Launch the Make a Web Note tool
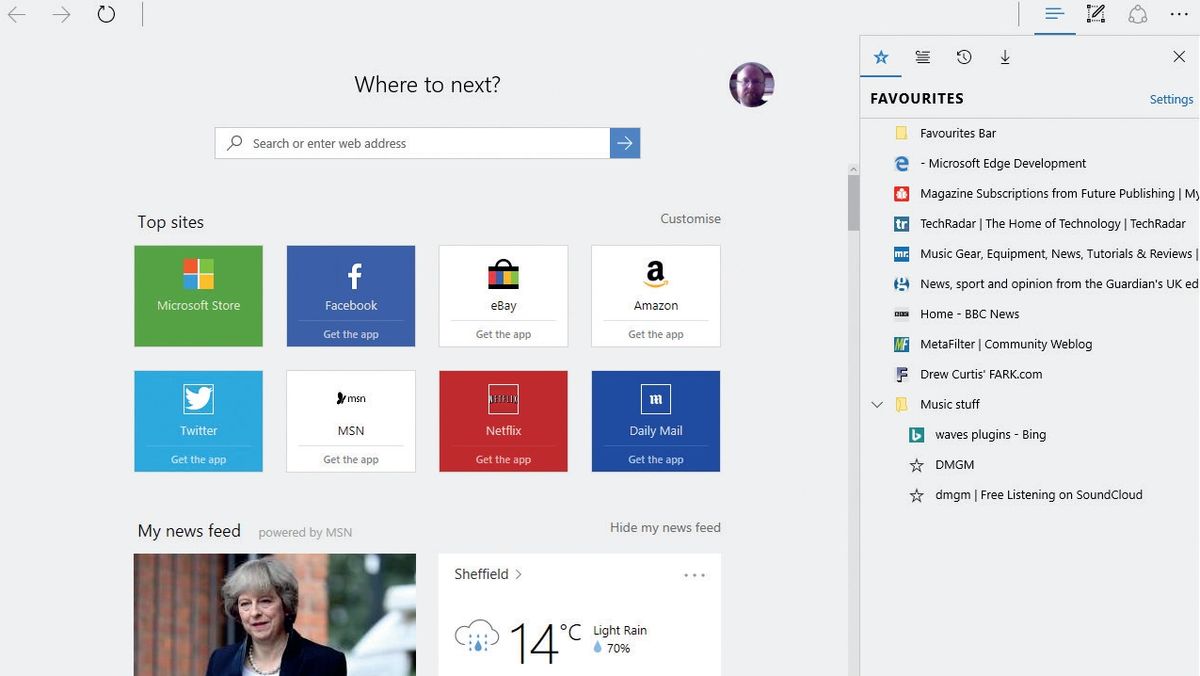 (x=1095, y=14)
